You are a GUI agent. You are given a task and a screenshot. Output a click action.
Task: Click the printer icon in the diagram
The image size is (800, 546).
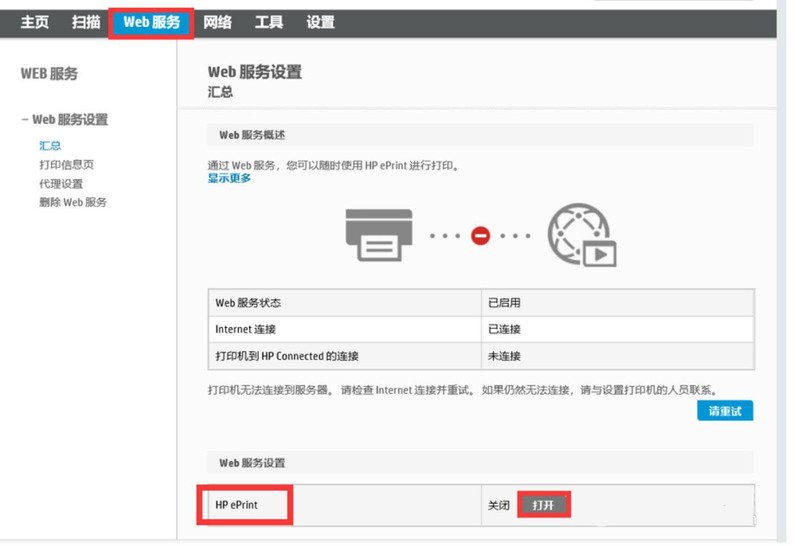pos(379,235)
